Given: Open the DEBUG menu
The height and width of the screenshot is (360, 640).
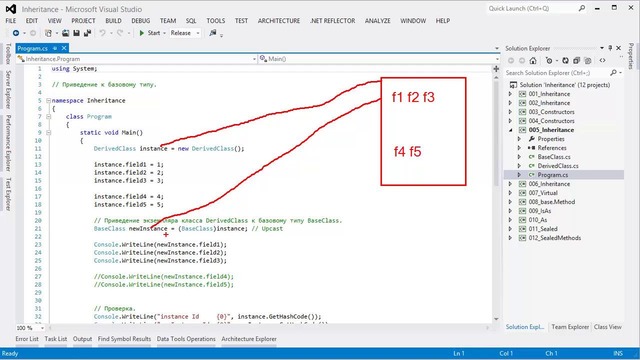Looking at the screenshot, I should [141, 21].
